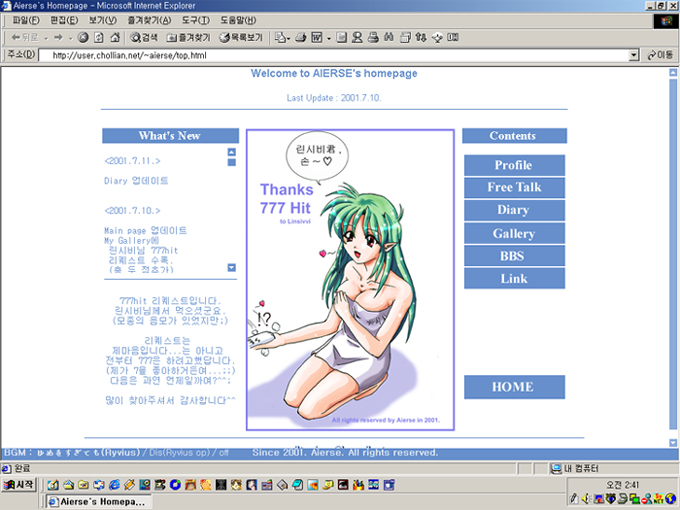Open the 도구(T) menu
This screenshot has width=680, height=510.
click(195, 20)
